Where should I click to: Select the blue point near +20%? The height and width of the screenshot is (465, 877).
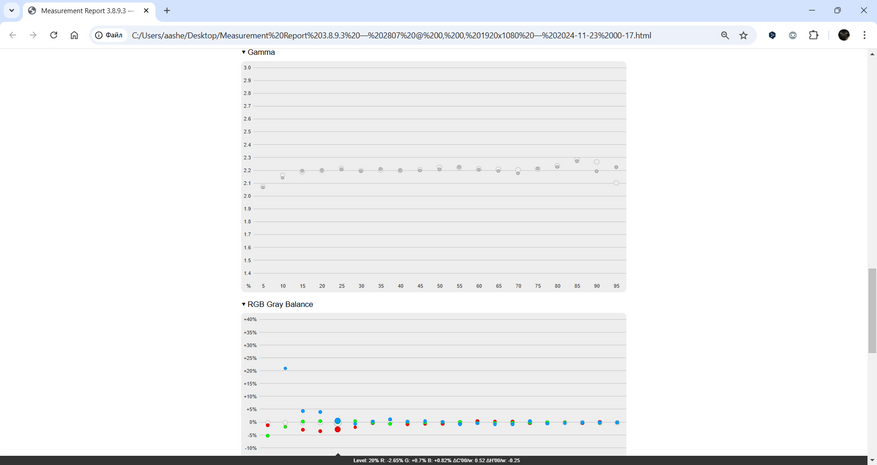click(x=285, y=368)
